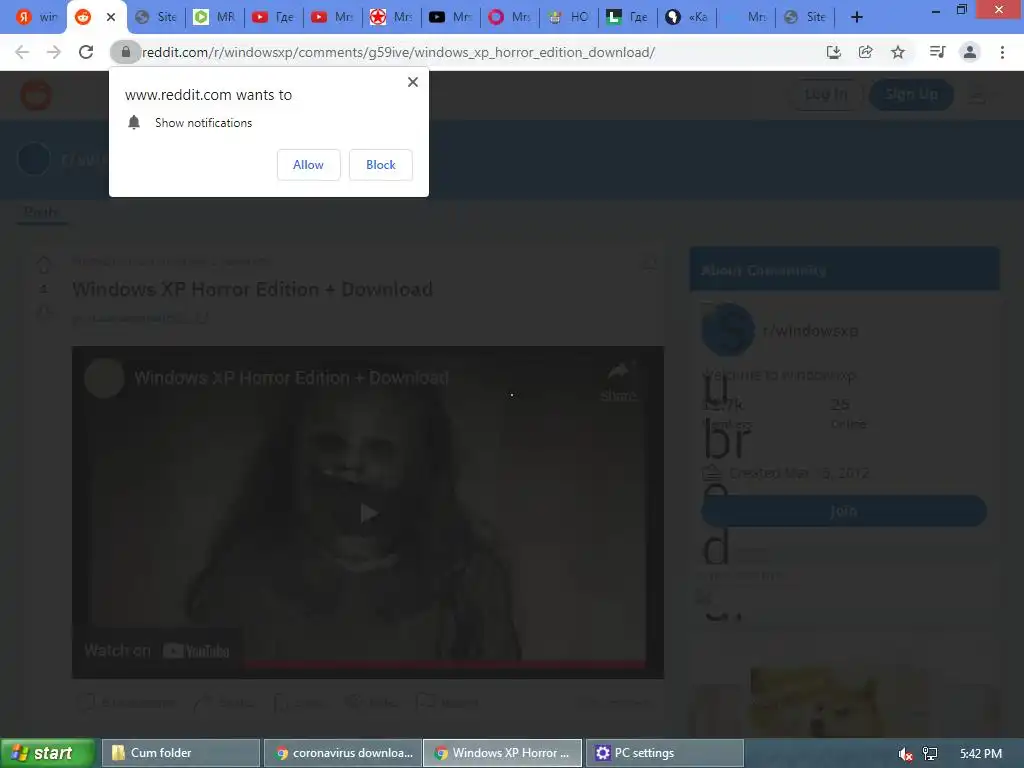The width and height of the screenshot is (1024, 768).
Task: Reload the Reddit page
Action: (x=86, y=52)
